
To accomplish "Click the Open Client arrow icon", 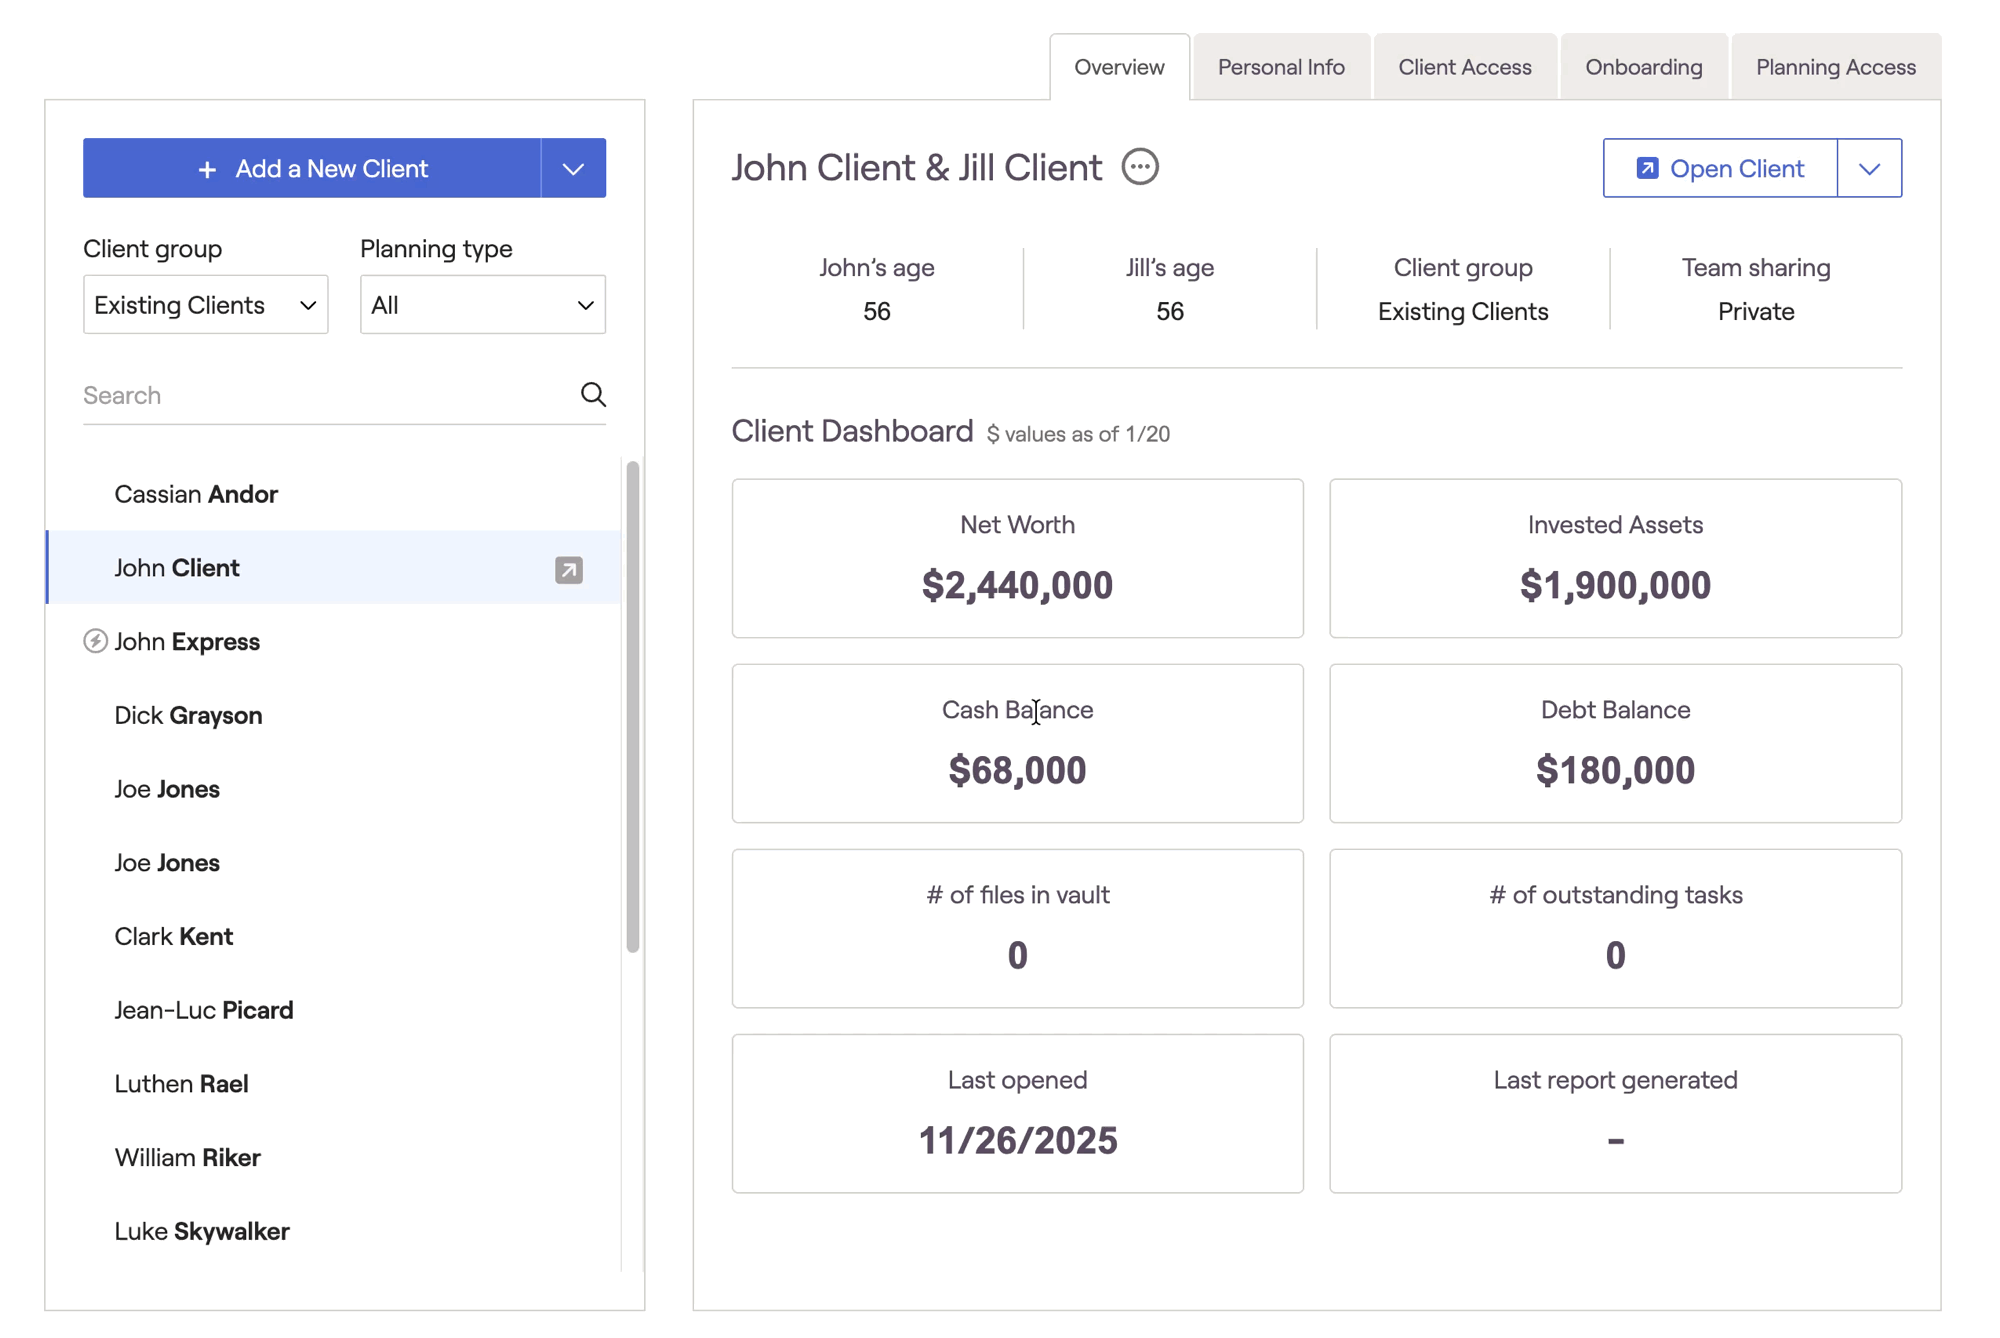I will pyautogui.click(x=1646, y=168).
